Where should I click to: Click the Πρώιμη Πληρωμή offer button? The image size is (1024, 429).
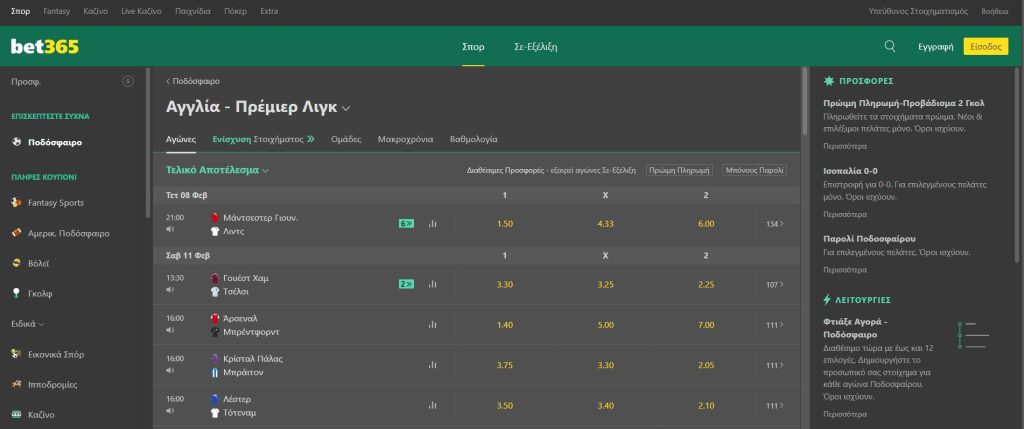(679, 170)
